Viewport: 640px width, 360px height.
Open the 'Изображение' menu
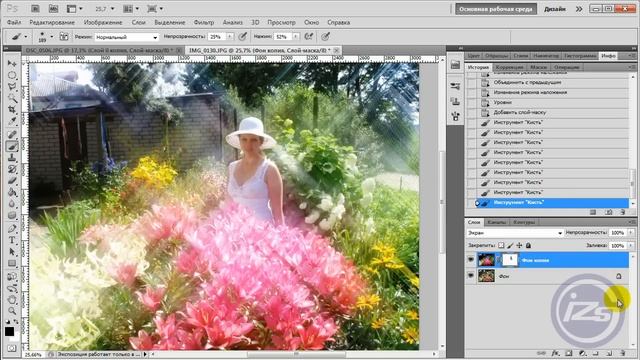(x=103, y=22)
